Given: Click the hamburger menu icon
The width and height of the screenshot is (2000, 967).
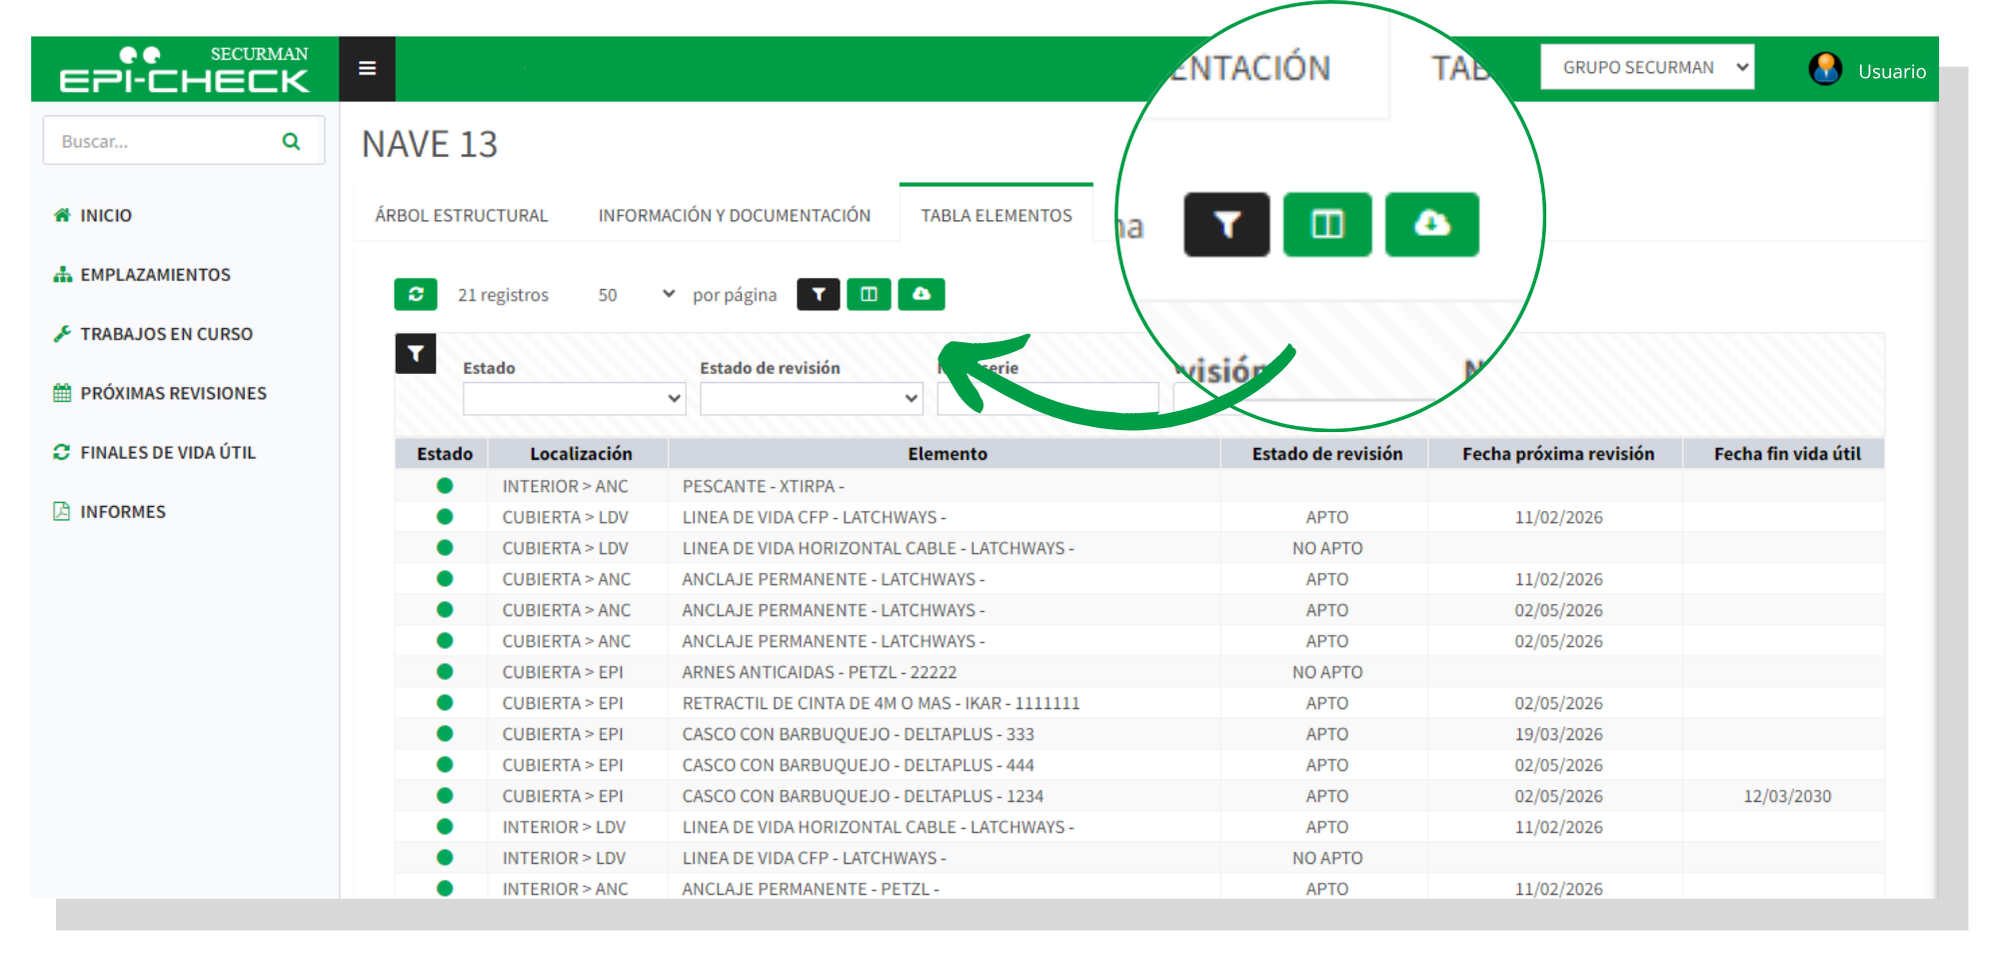Looking at the screenshot, I should (x=367, y=68).
